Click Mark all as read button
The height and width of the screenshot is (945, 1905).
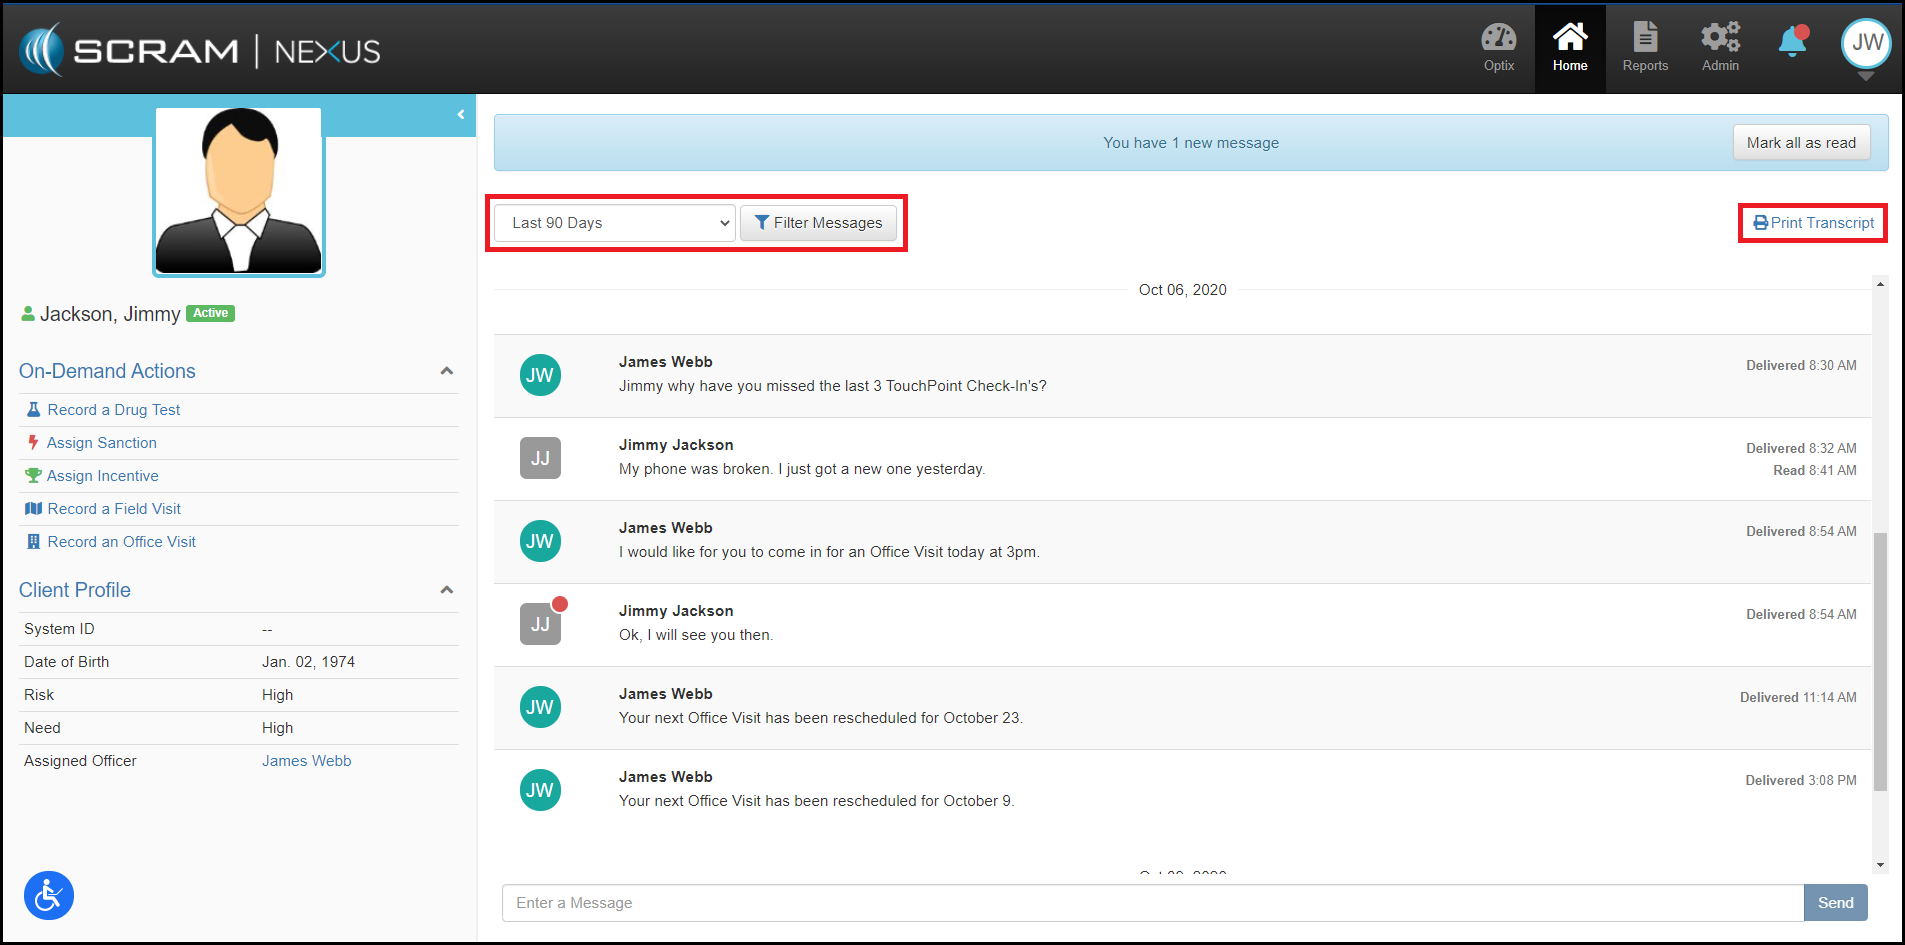(1801, 143)
